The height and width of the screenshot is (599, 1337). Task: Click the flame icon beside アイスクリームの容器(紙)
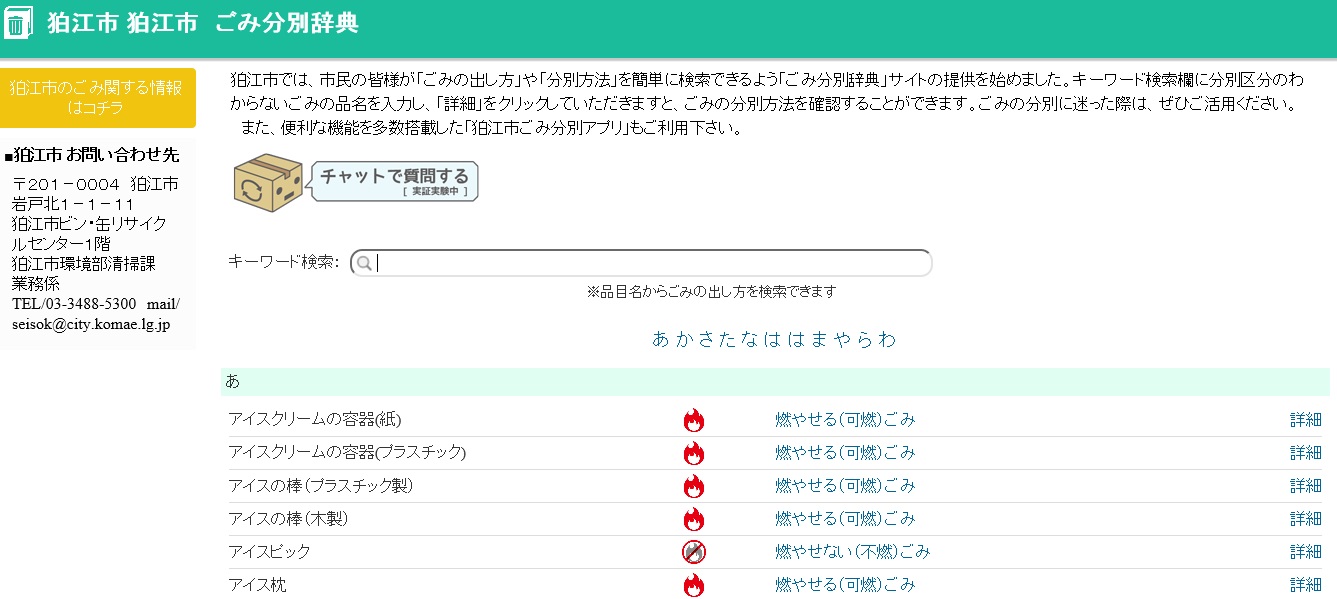tap(694, 420)
